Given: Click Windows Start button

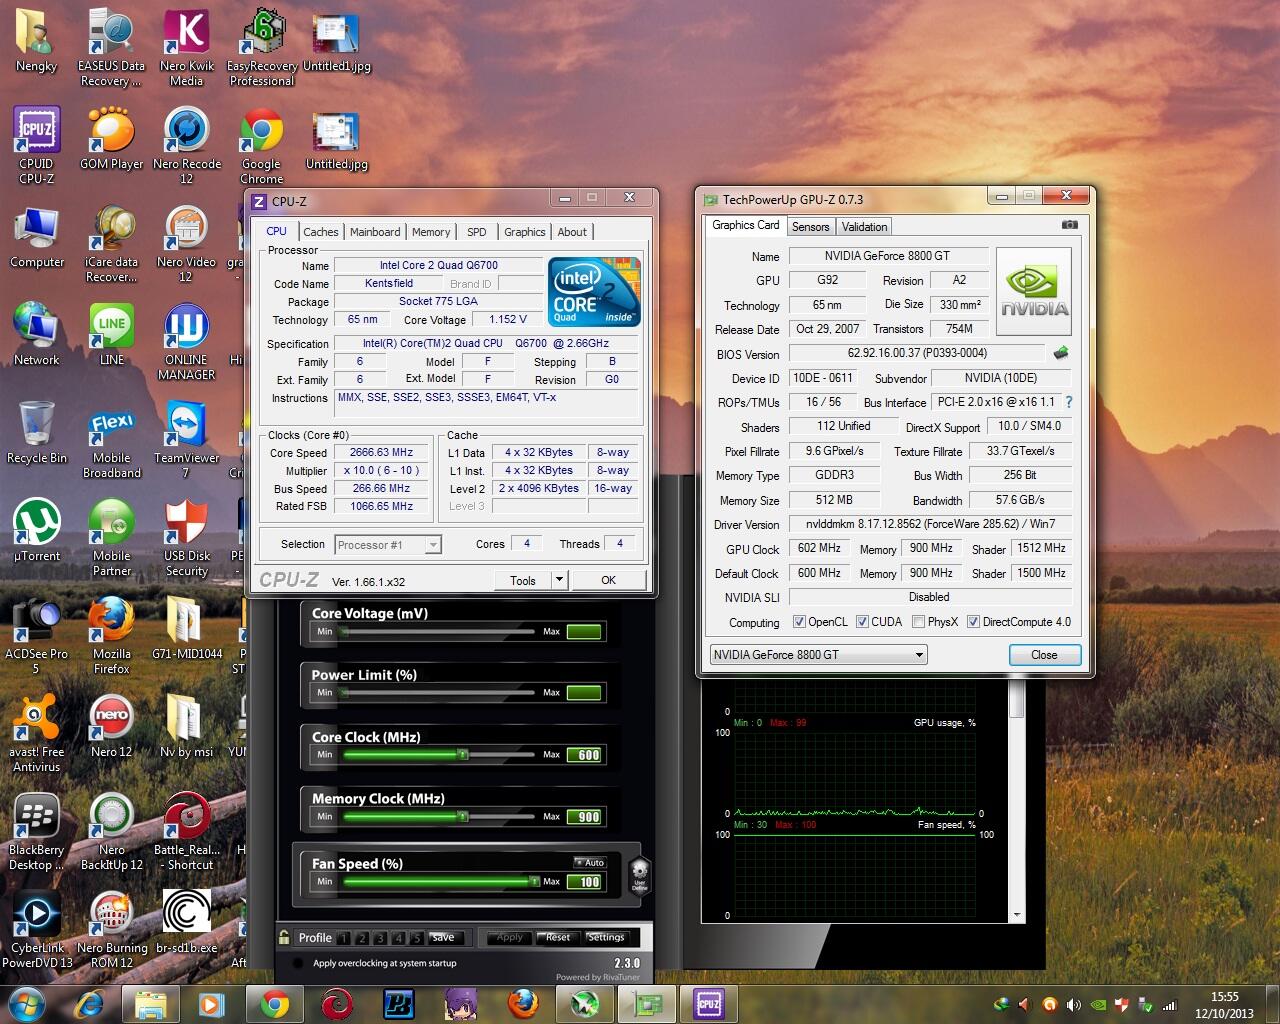Looking at the screenshot, I should pos(26,1003).
